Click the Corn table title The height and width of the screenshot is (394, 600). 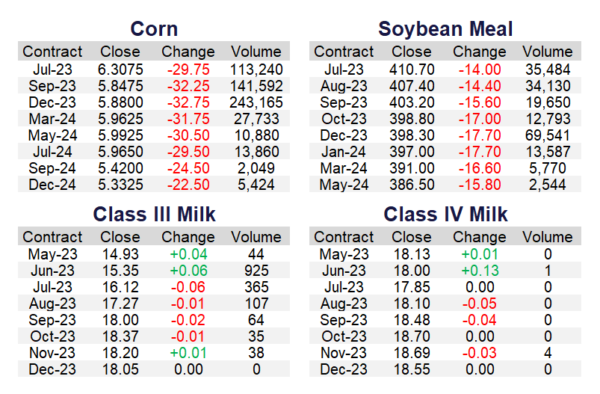(154, 29)
